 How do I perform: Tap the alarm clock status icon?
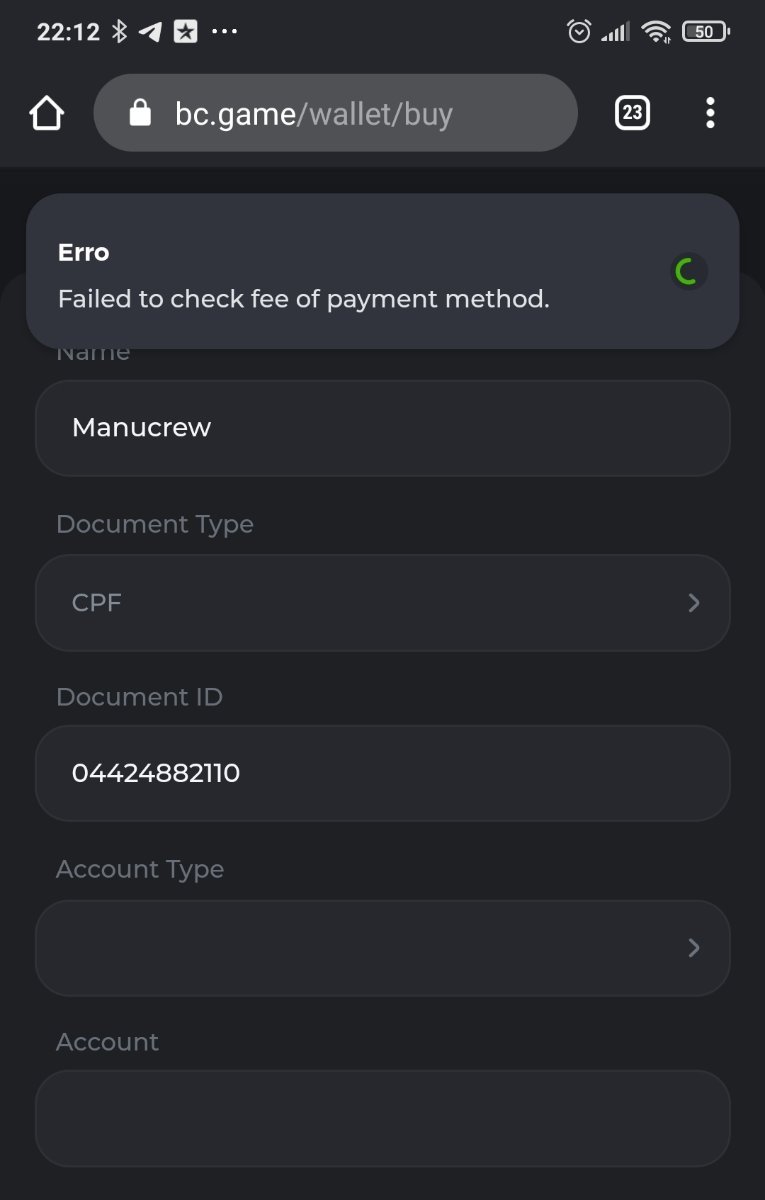579,32
